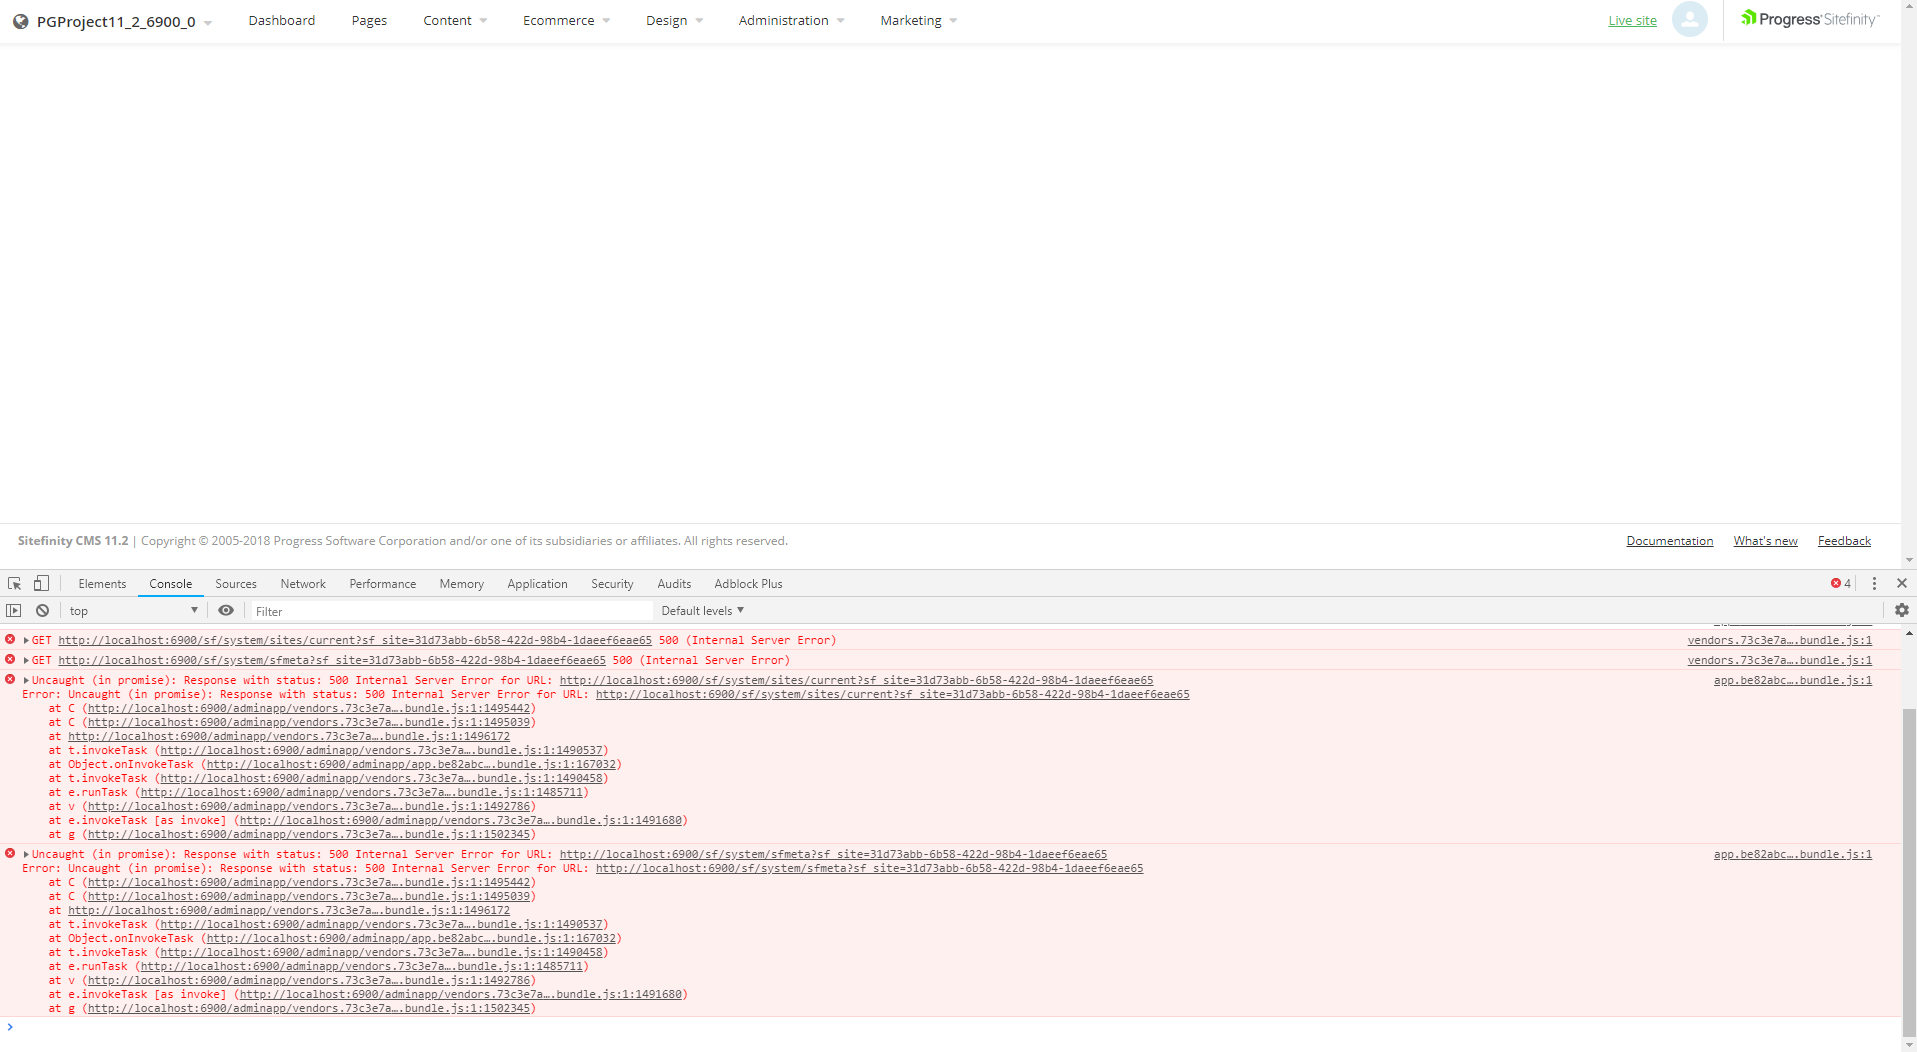Viewport: 1917px width, 1052px height.
Task: Switch to the Sources tab
Action: tap(236, 583)
